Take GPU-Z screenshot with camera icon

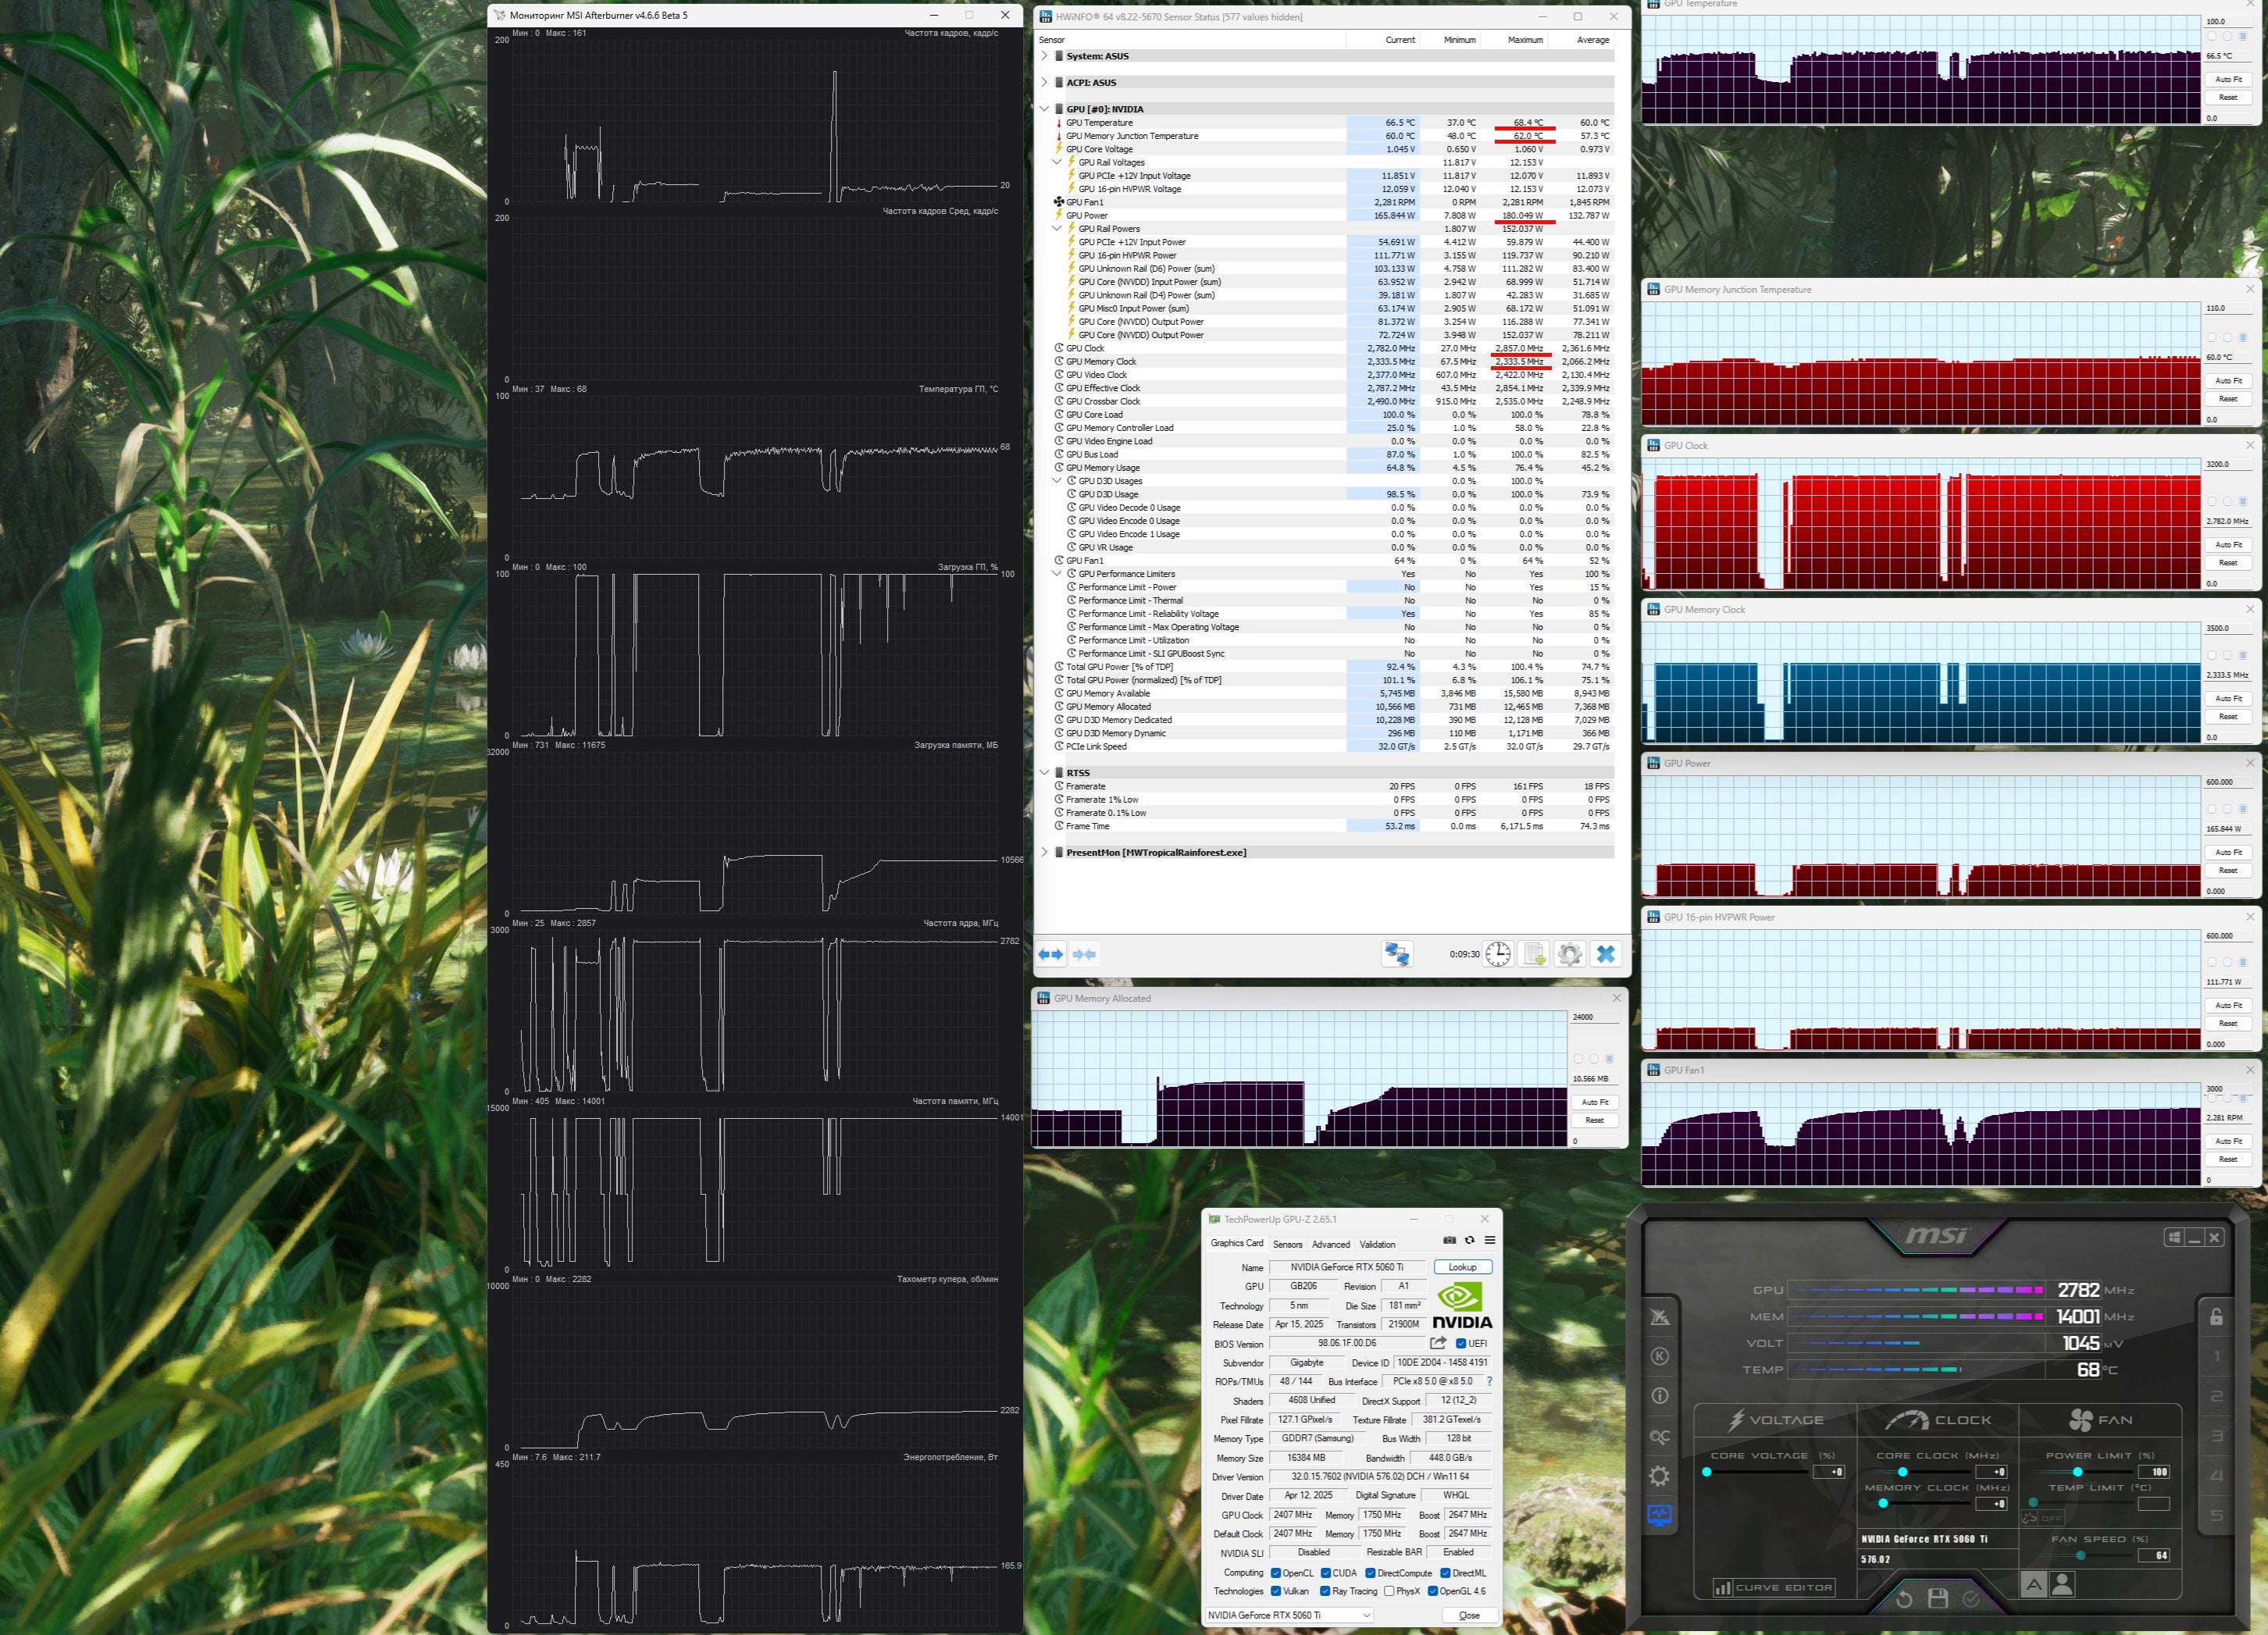(1449, 1240)
